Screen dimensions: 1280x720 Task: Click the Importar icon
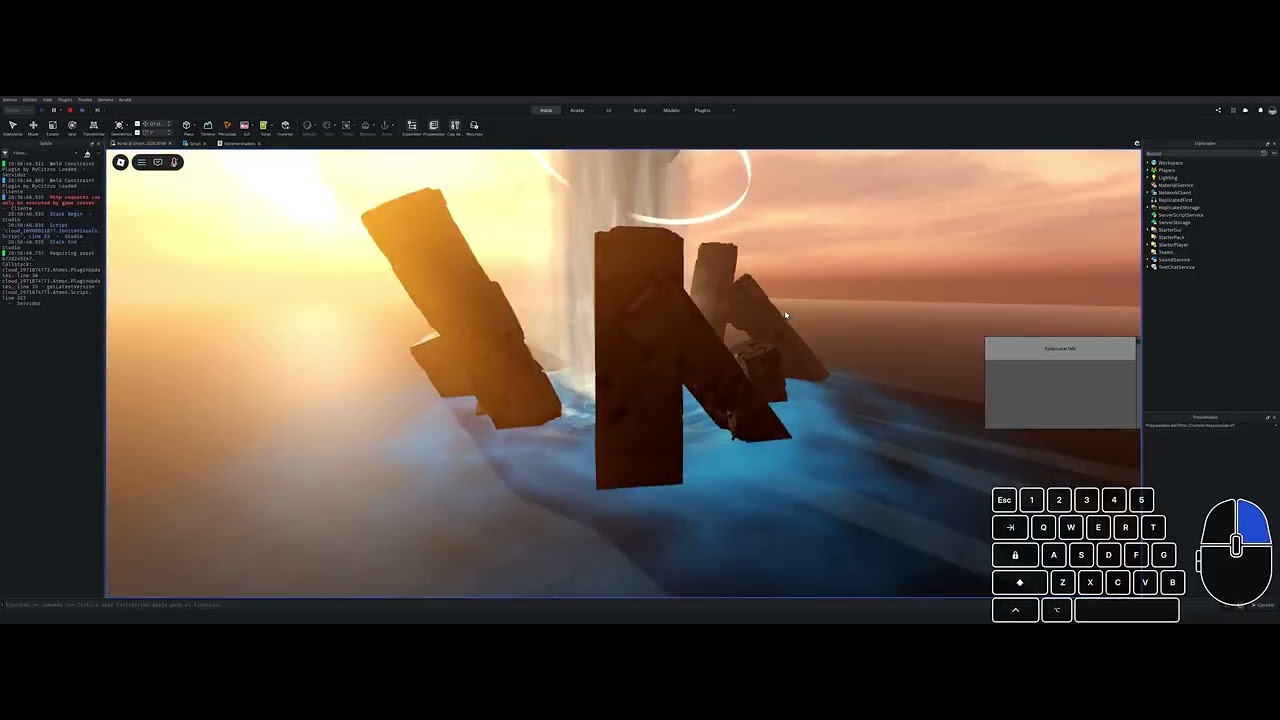(285, 127)
